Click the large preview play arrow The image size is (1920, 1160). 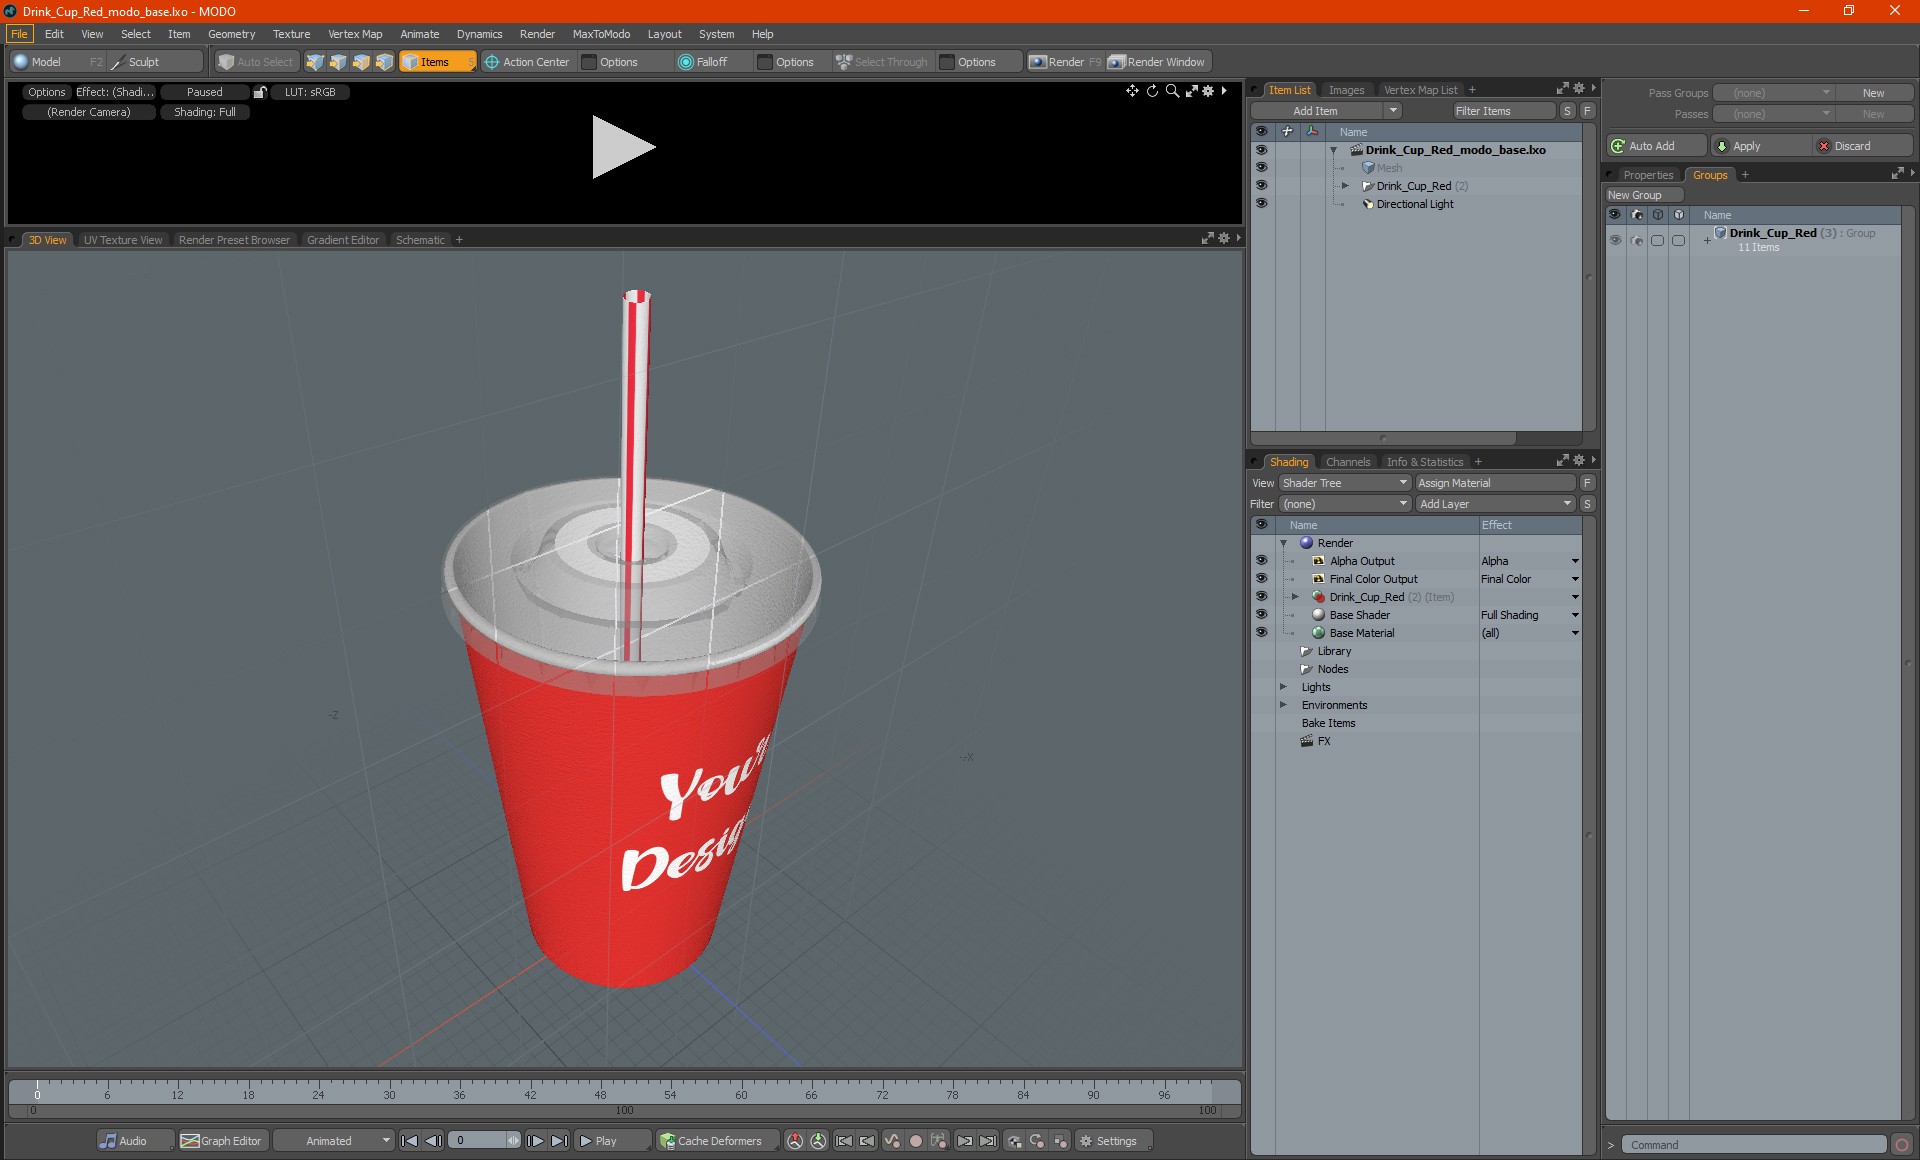click(x=622, y=147)
